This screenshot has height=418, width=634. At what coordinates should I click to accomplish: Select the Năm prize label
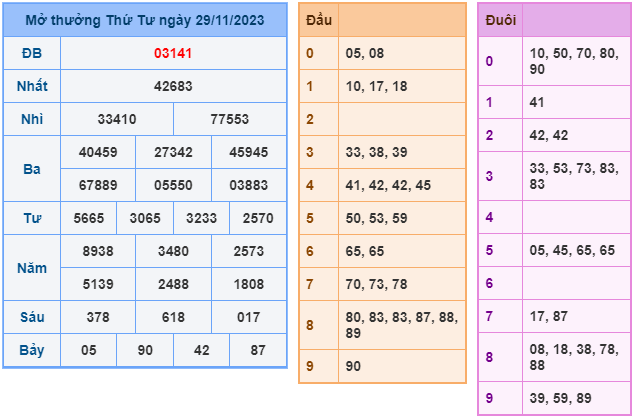[x=32, y=268]
